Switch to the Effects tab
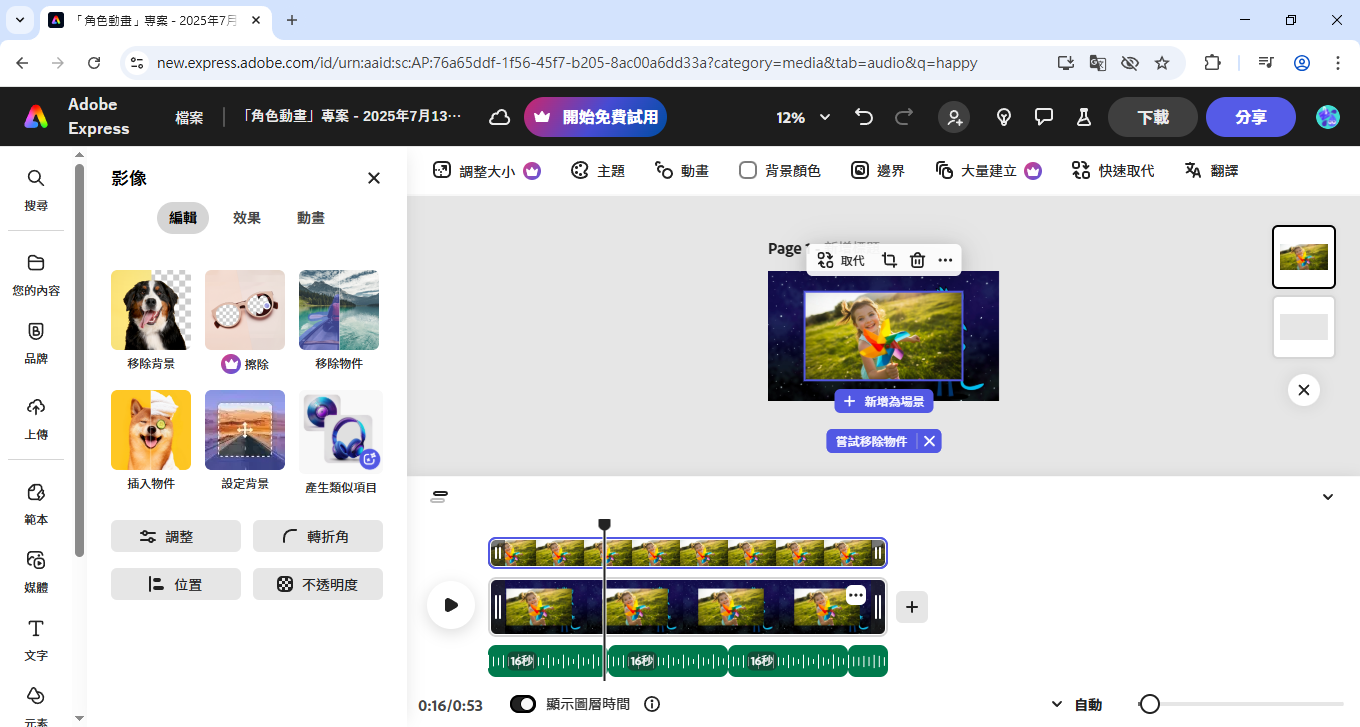The width and height of the screenshot is (1360, 727). click(x=247, y=218)
